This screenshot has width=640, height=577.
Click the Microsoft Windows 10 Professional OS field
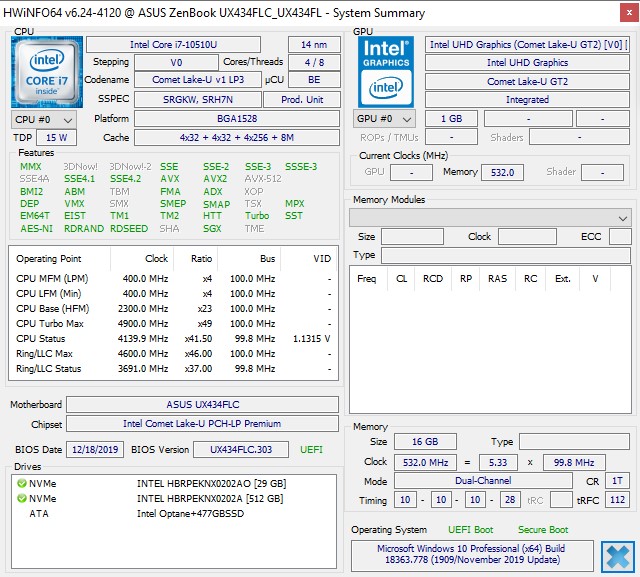tap(472, 554)
